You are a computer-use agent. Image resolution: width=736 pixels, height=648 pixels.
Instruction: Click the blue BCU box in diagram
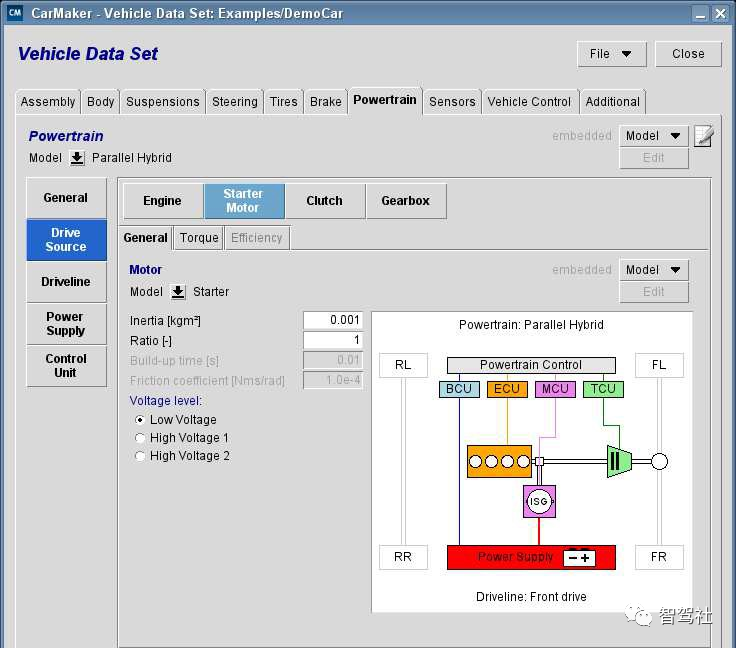point(459,389)
